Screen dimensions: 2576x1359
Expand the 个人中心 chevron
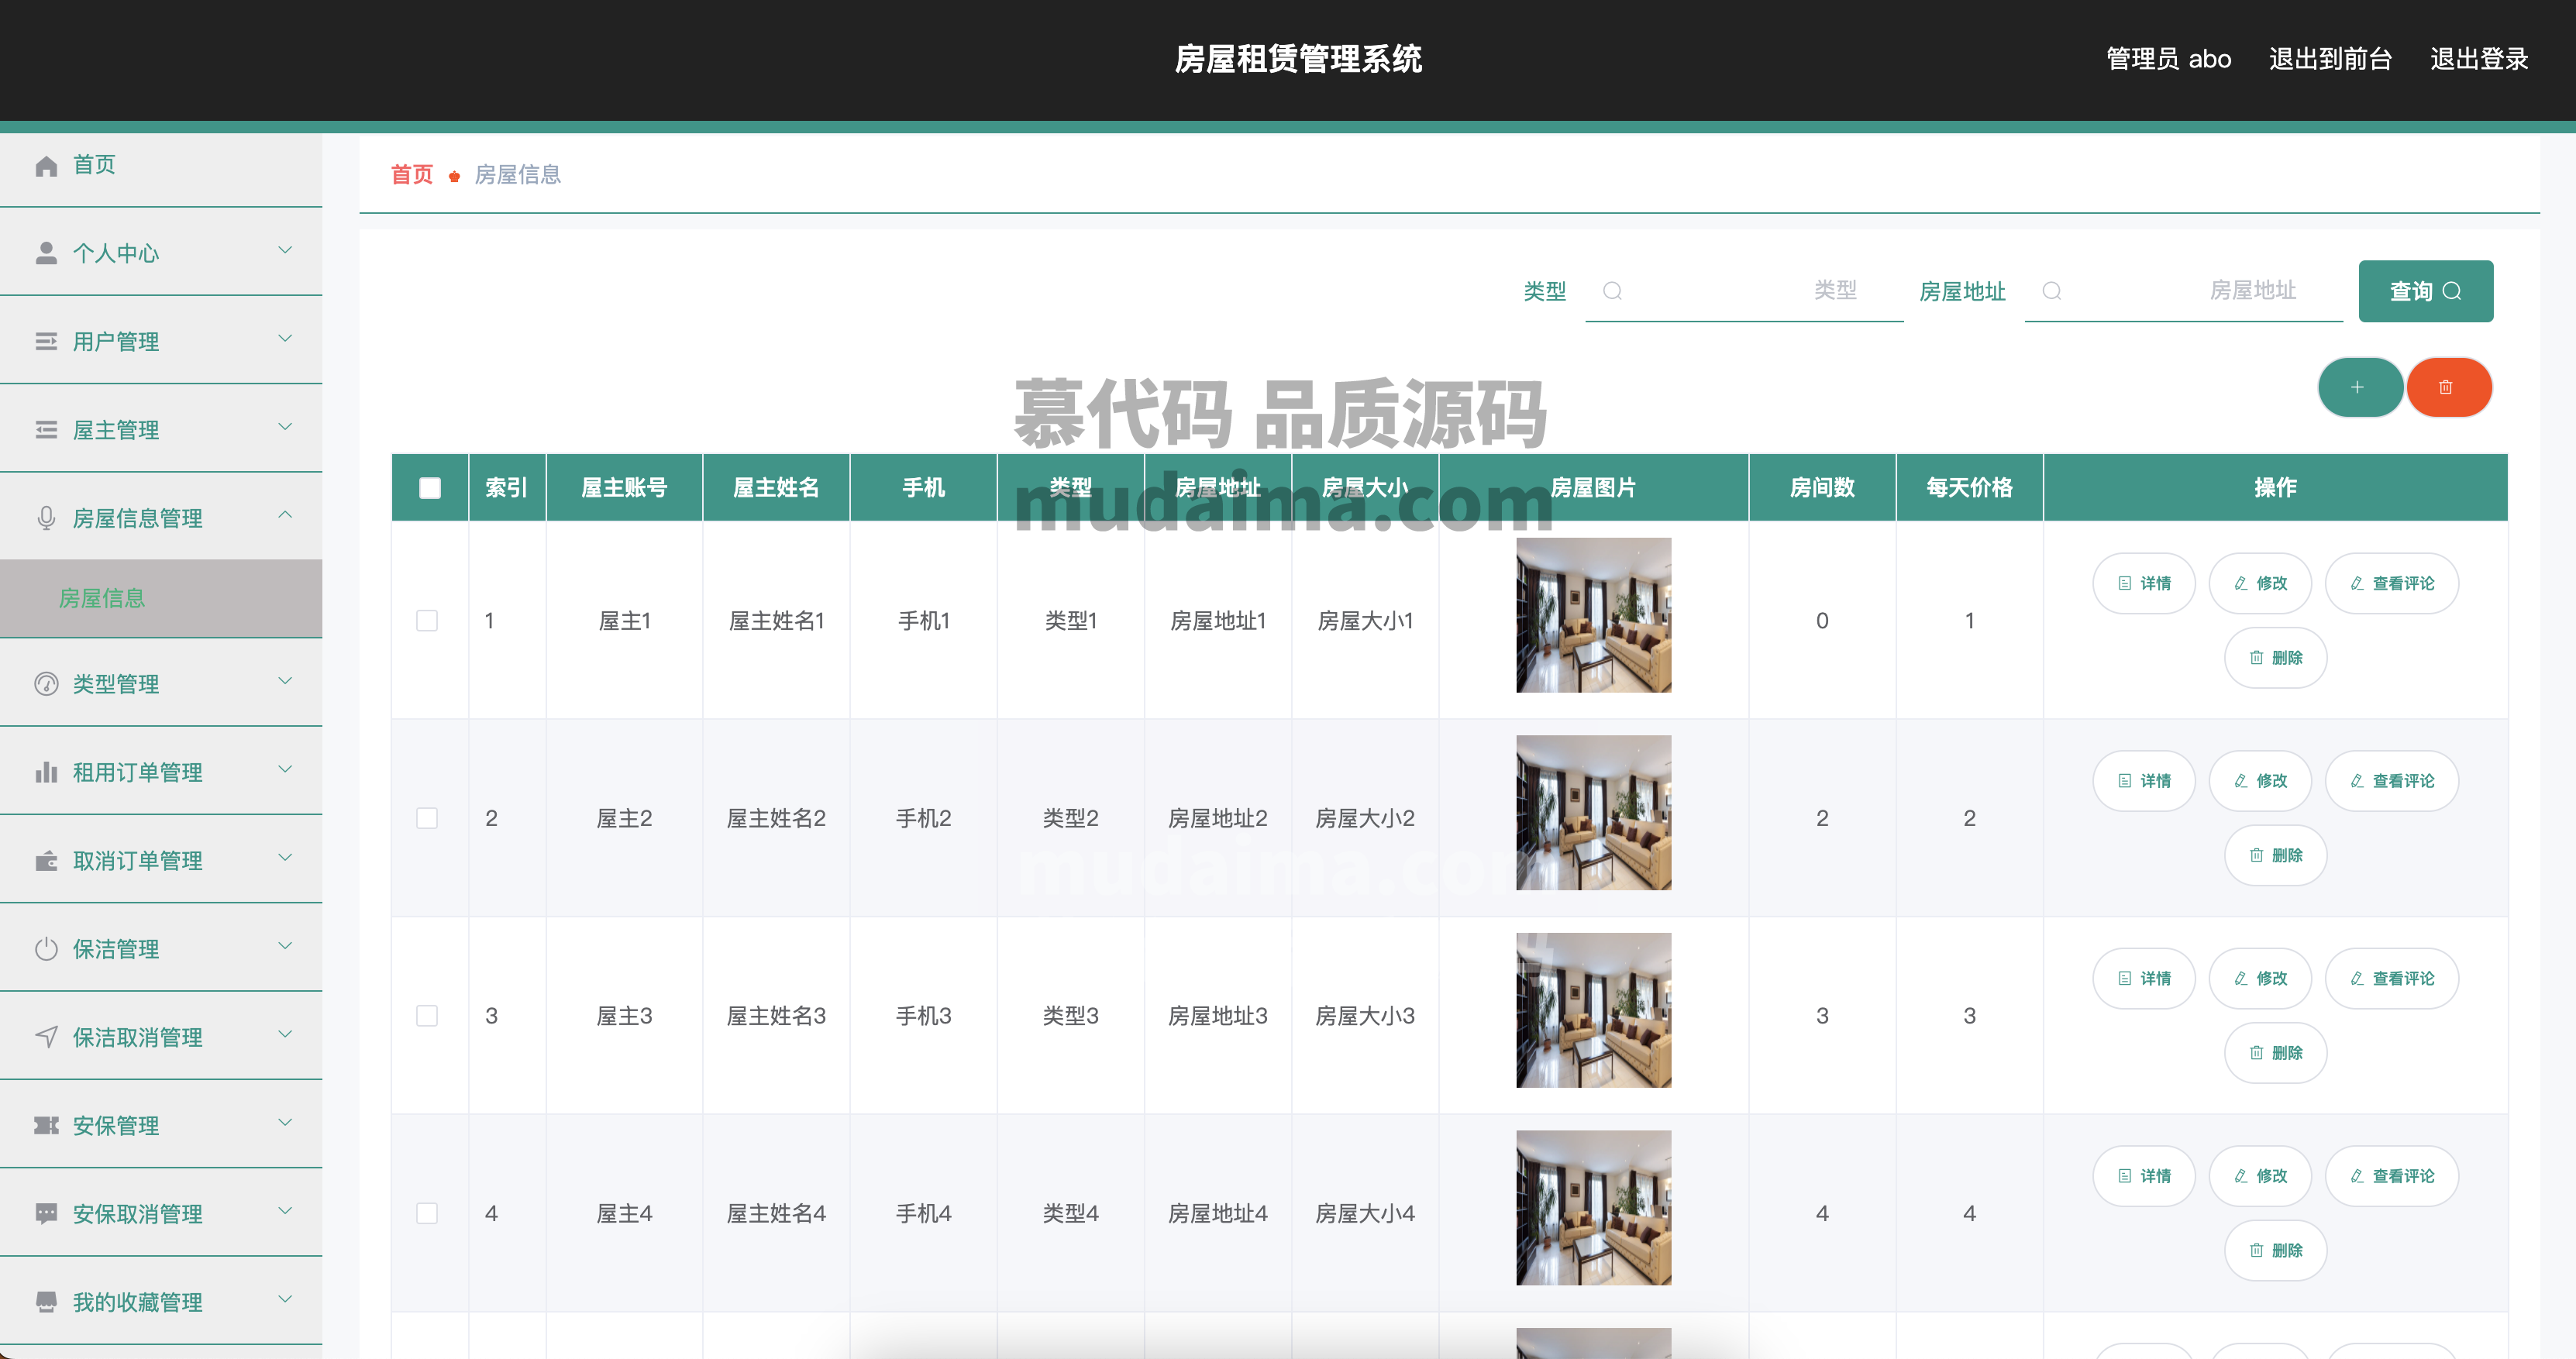pyautogui.click(x=285, y=250)
